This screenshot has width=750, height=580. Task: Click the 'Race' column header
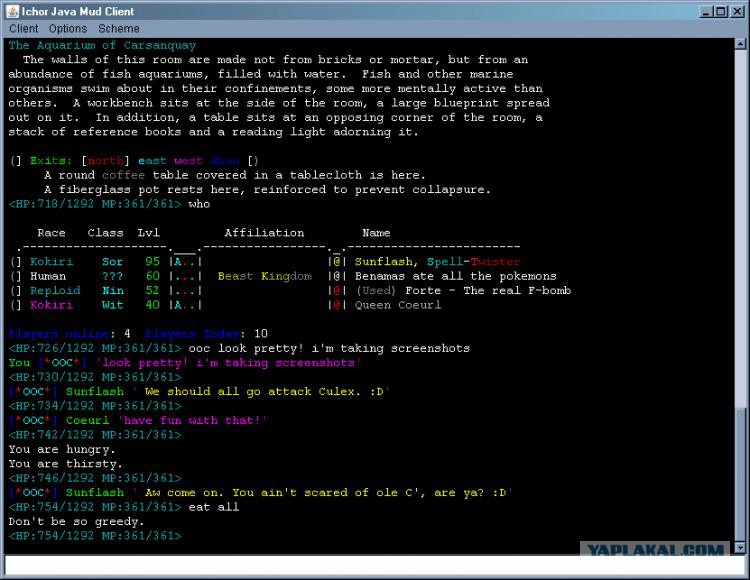51,233
